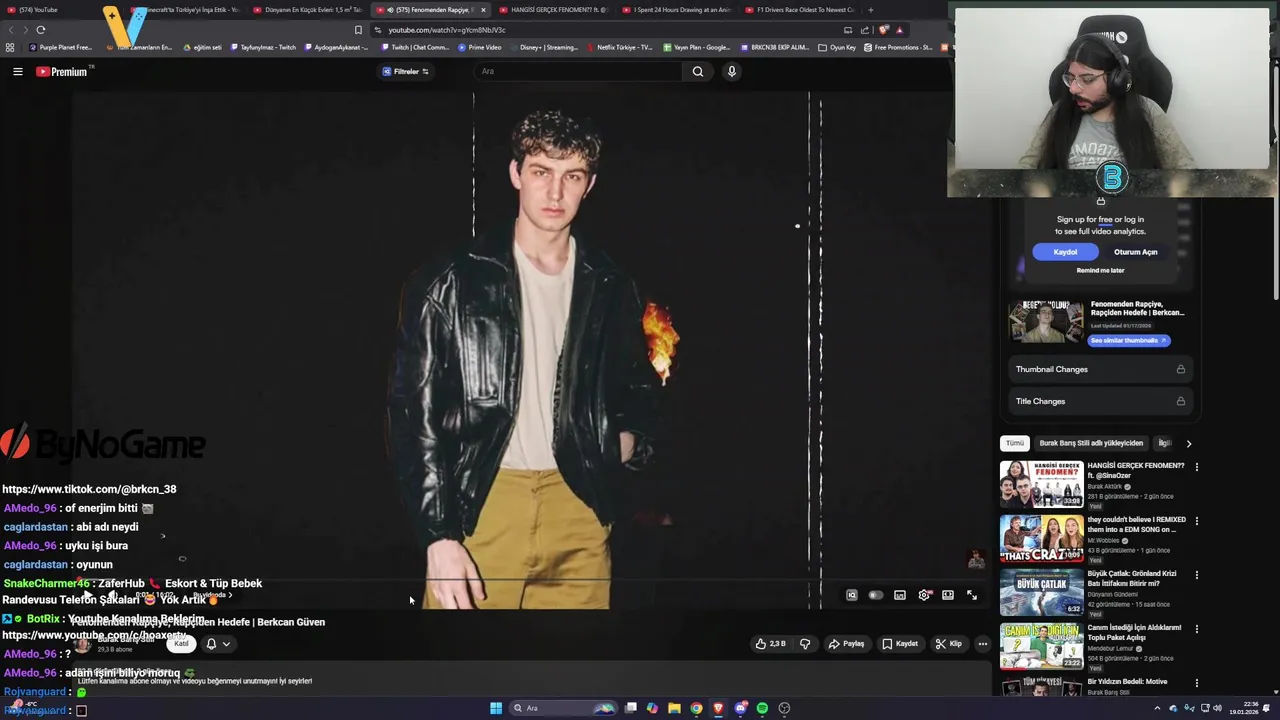Open notification bell dropdown for channel

point(217,644)
